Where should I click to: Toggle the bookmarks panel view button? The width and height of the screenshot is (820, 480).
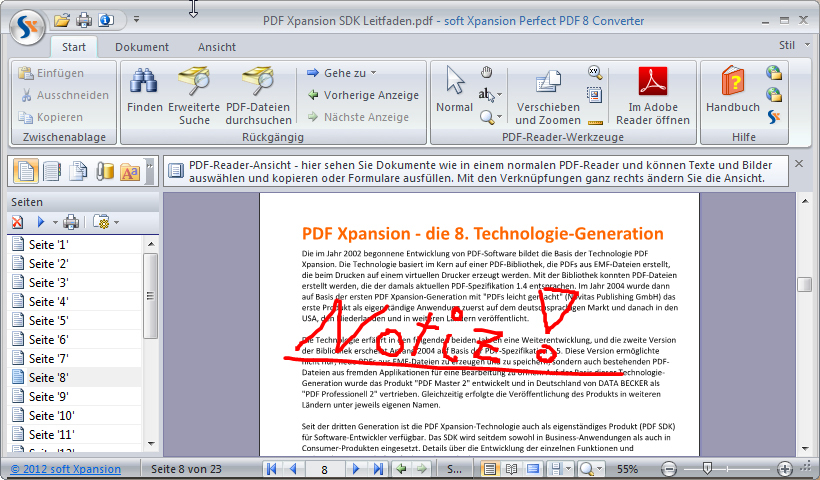pos(52,171)
